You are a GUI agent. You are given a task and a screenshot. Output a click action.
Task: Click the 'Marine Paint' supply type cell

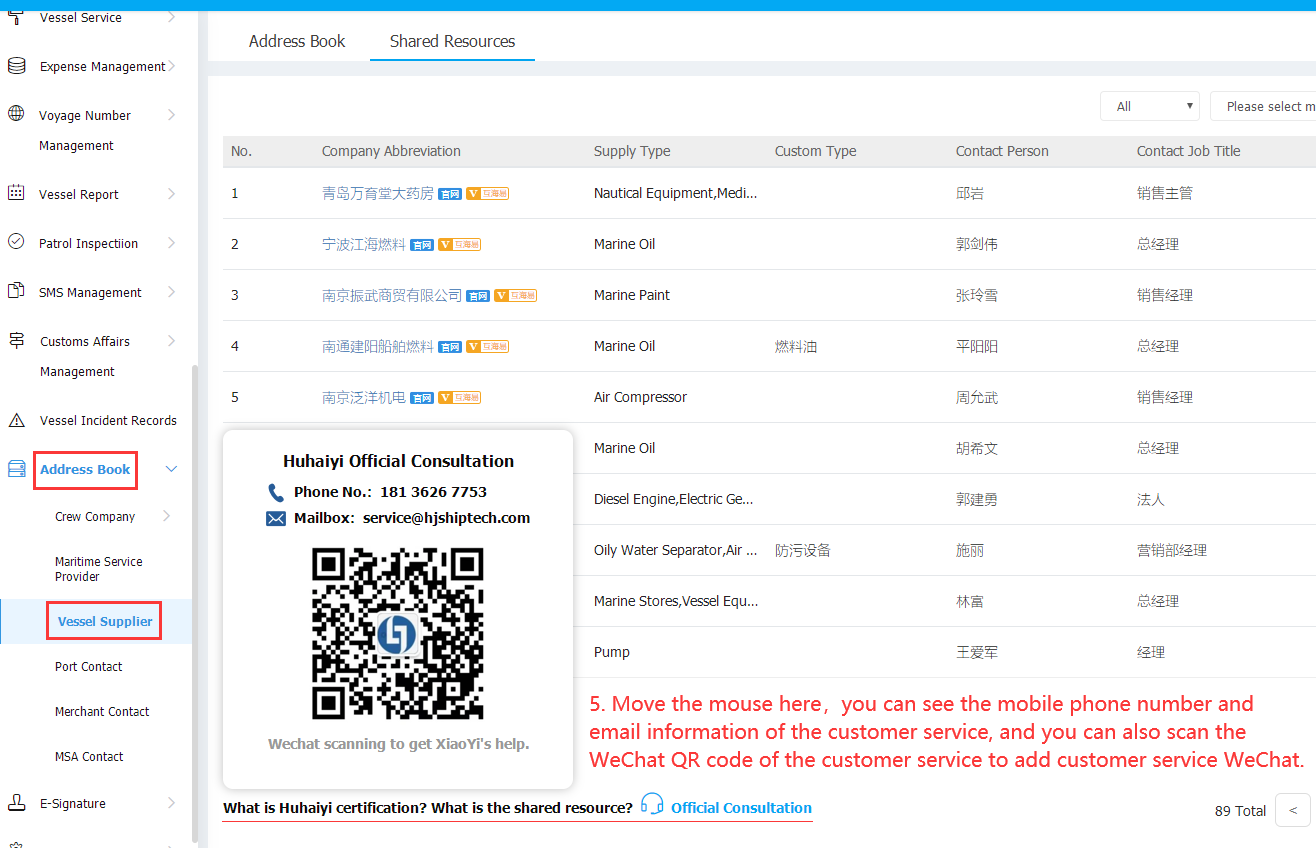(632, 296)
